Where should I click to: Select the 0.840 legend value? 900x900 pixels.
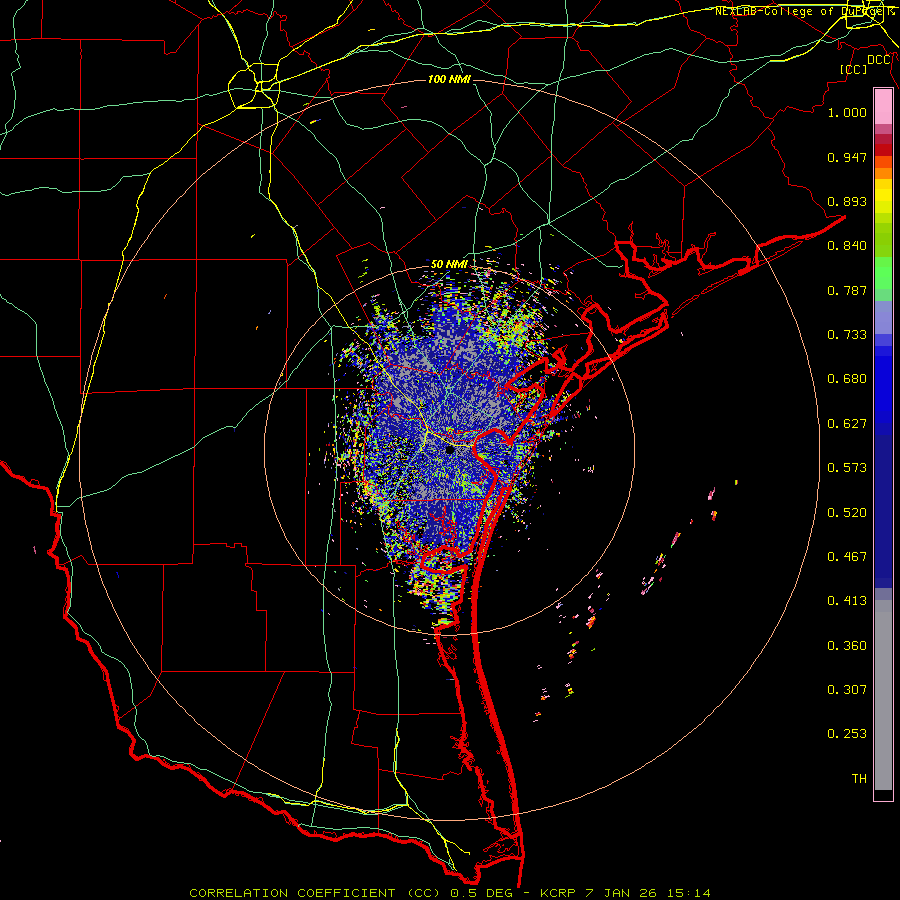[847, 246]
